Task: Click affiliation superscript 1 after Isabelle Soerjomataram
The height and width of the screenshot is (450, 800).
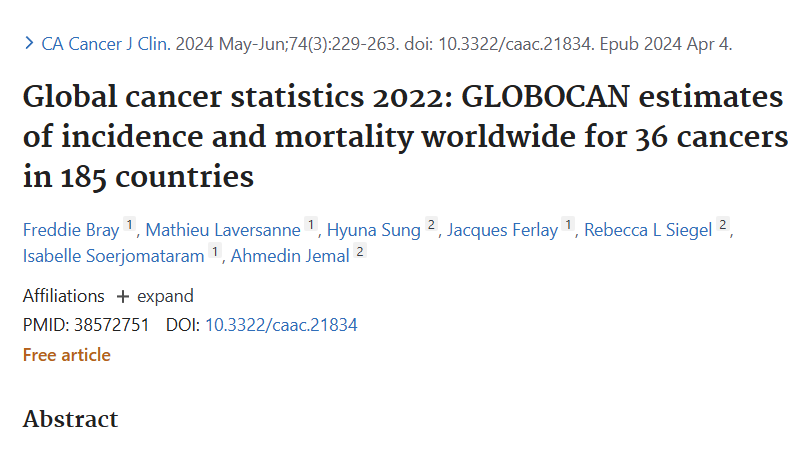Action: click(x=214, y=251)
